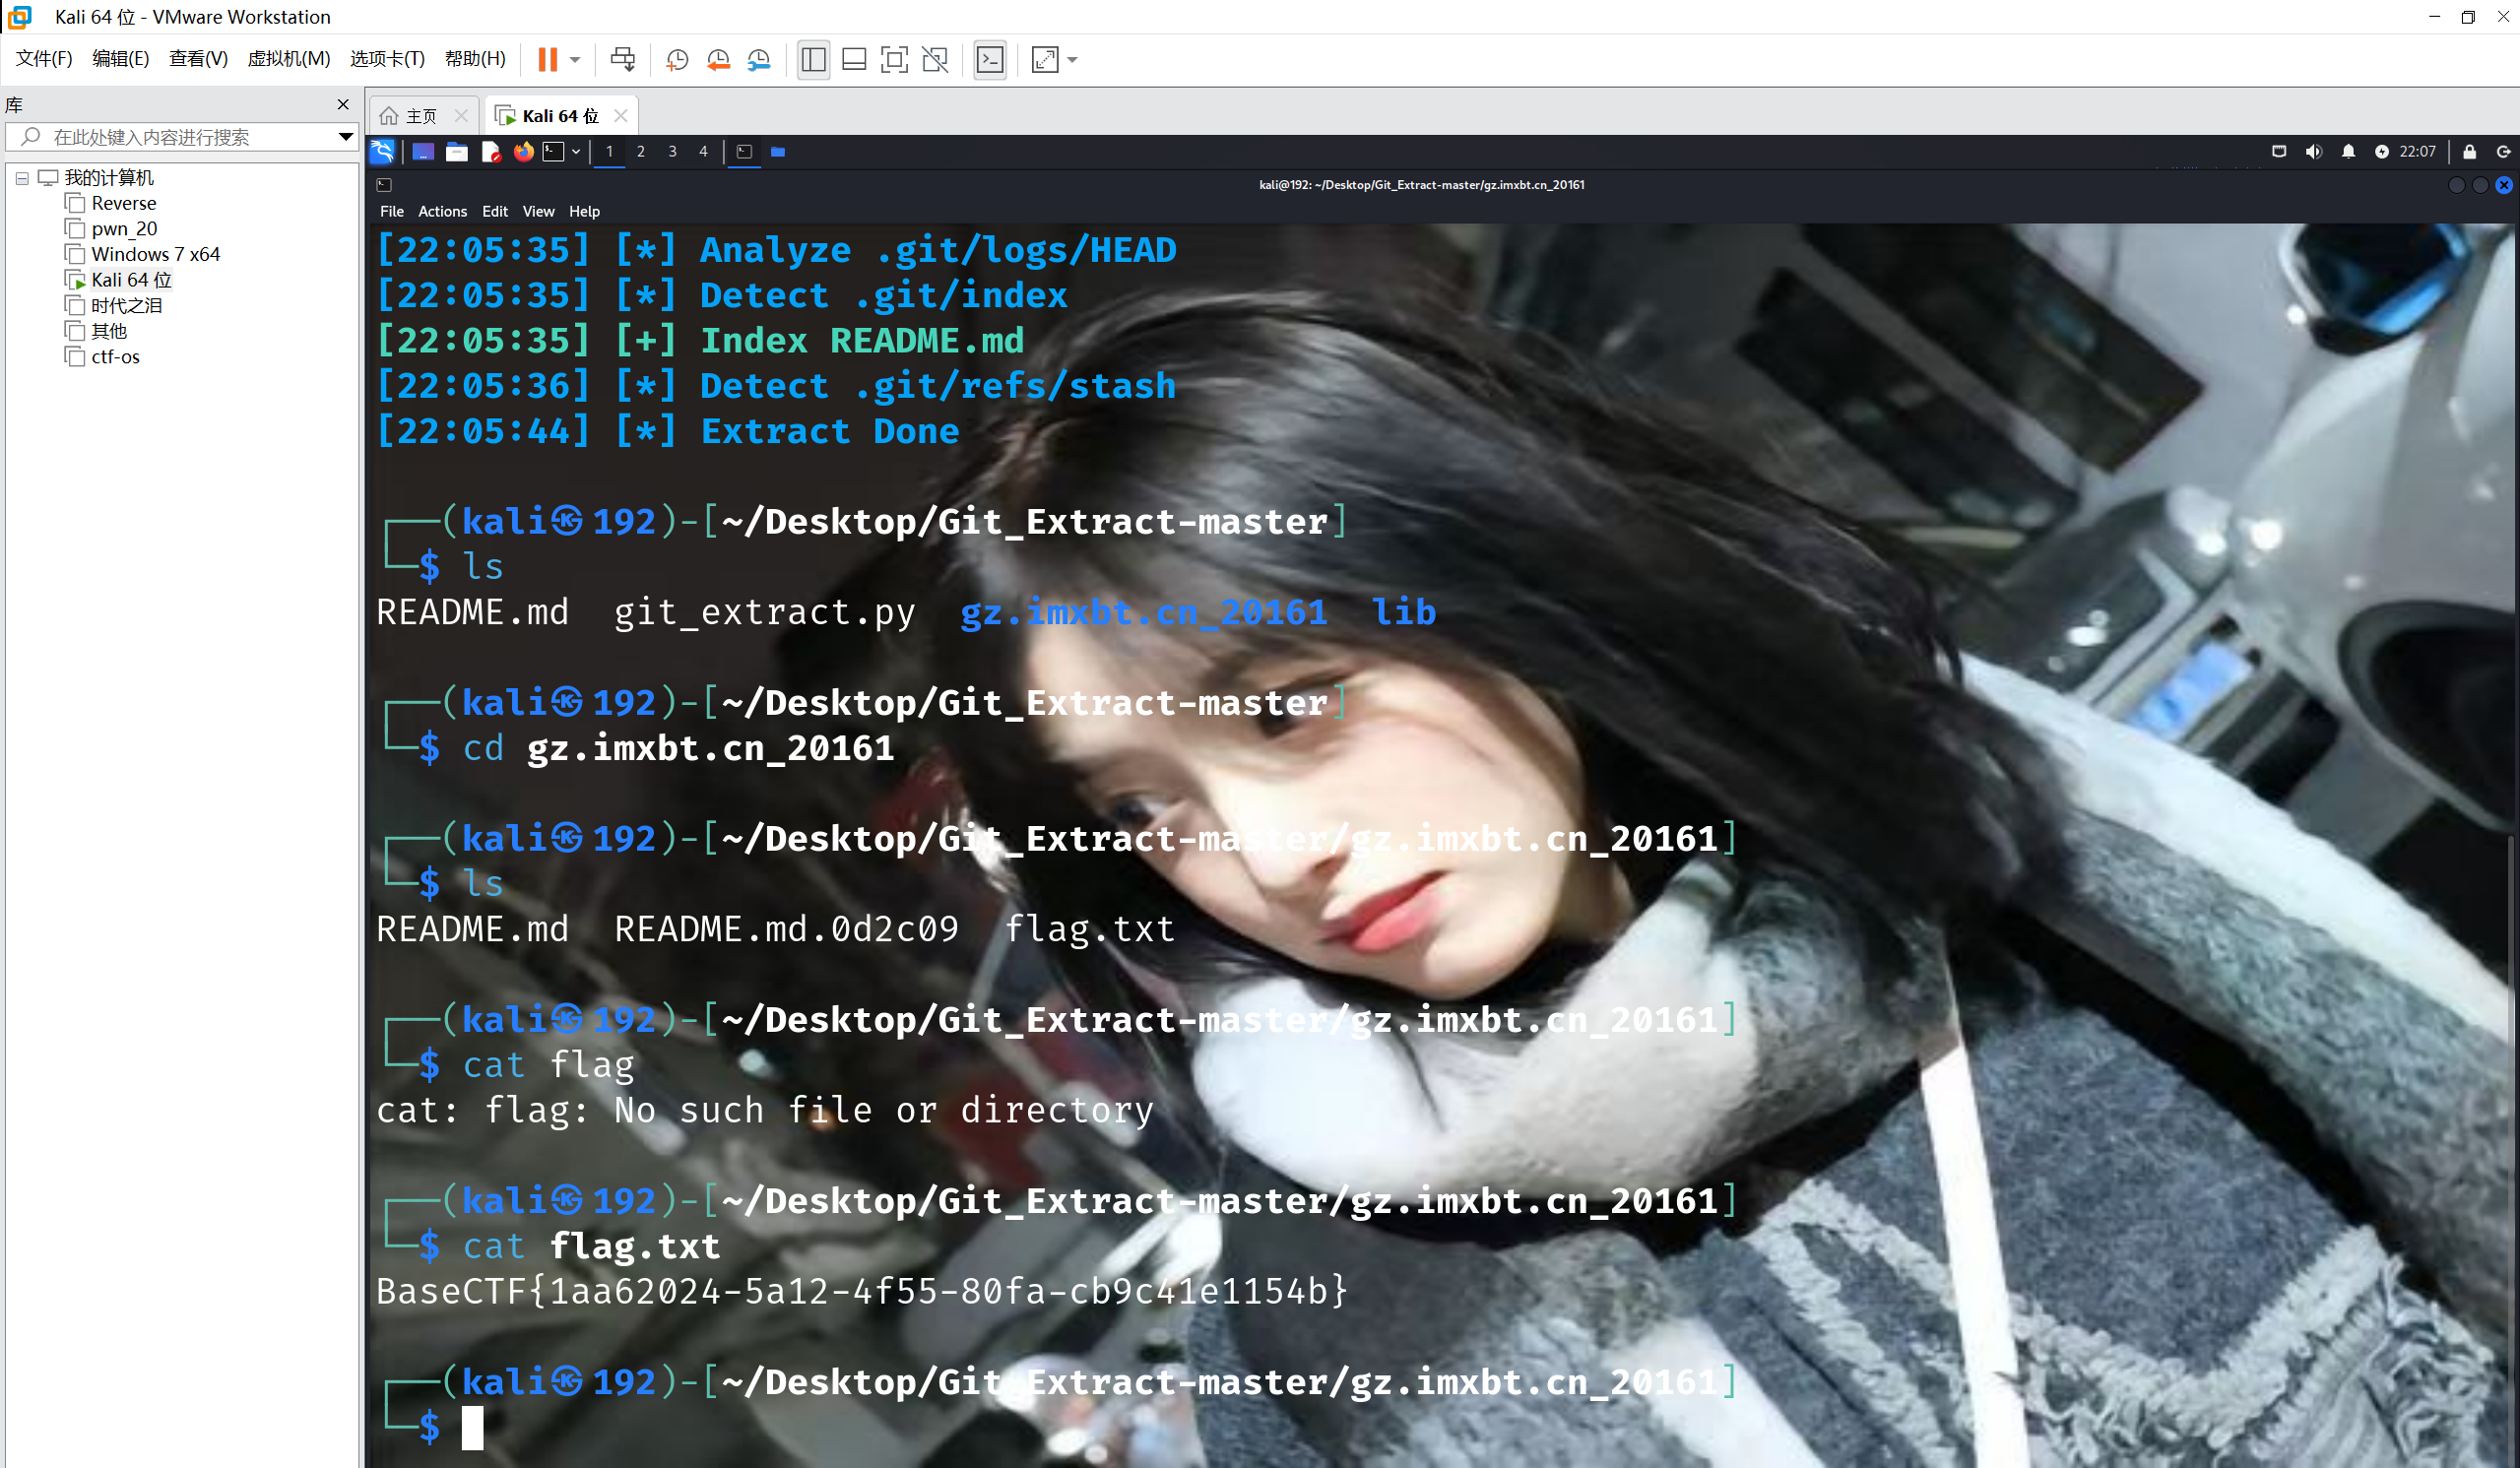The height and width of the screenshot is (1468, 2520).
Task: Switch to workspace 4
Action: 703,152
